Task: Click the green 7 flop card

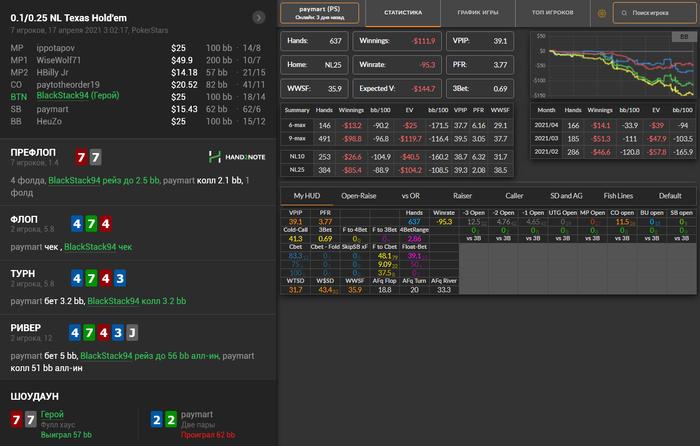Action: 91,224
